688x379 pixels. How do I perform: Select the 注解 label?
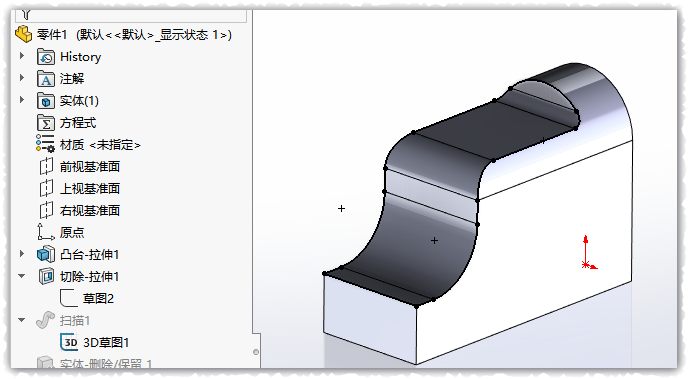(72, 79)
